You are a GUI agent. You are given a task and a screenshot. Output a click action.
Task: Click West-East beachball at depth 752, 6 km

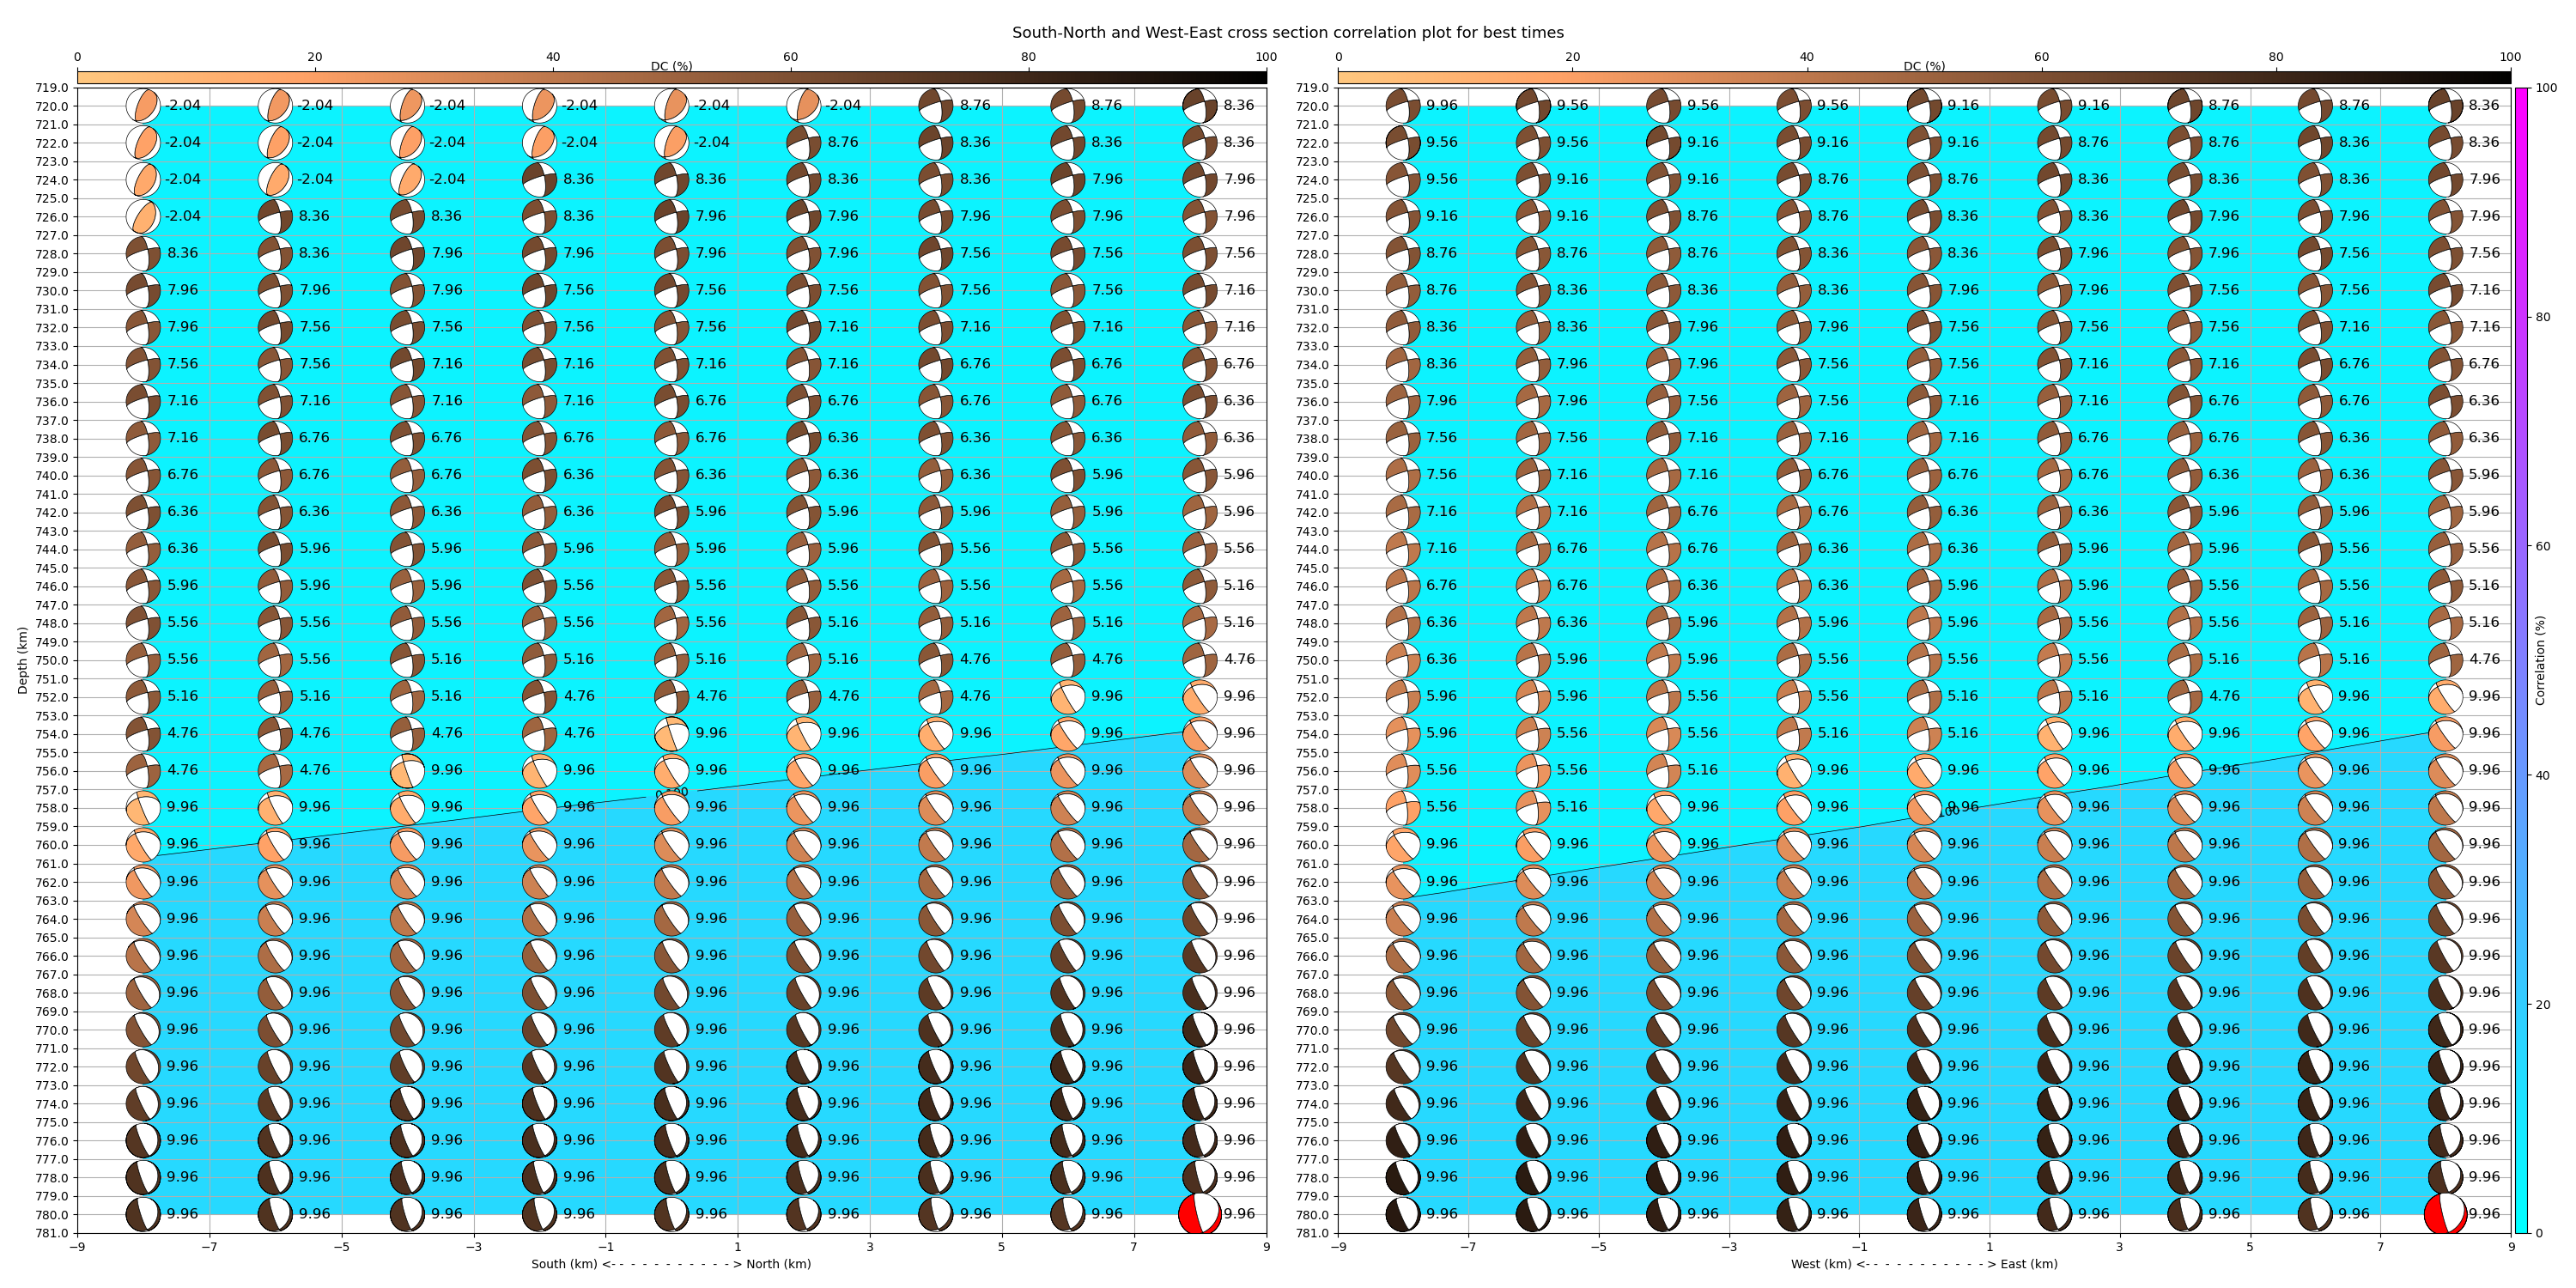[x=2315, y=697]
